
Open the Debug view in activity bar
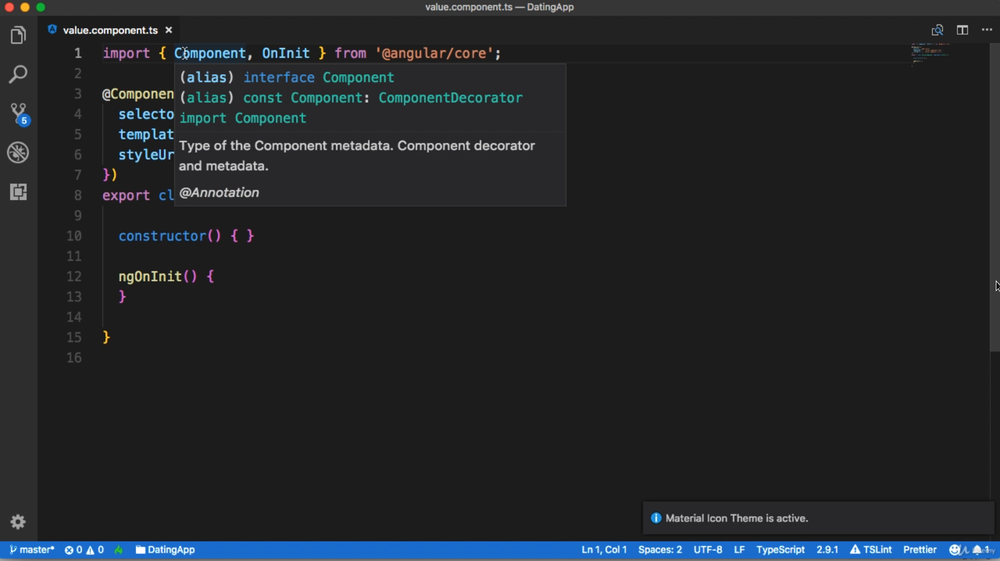18,152
